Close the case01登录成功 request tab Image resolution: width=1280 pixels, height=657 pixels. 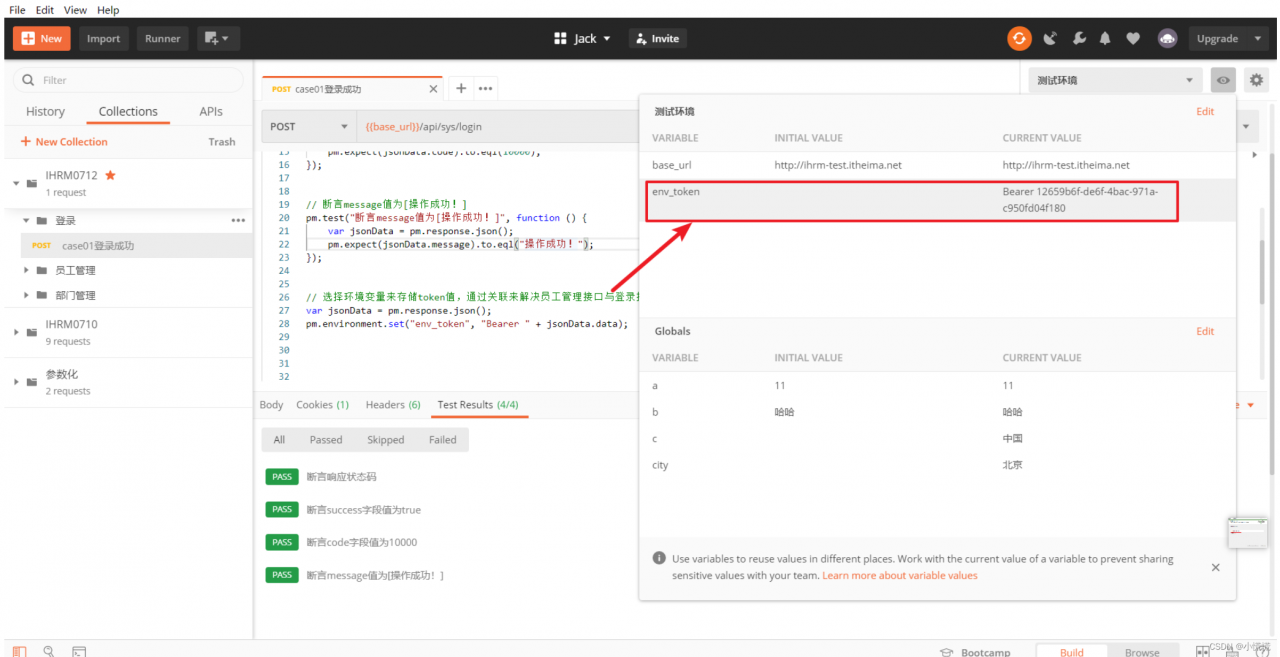pyautogui.click(x=433, y=89)
